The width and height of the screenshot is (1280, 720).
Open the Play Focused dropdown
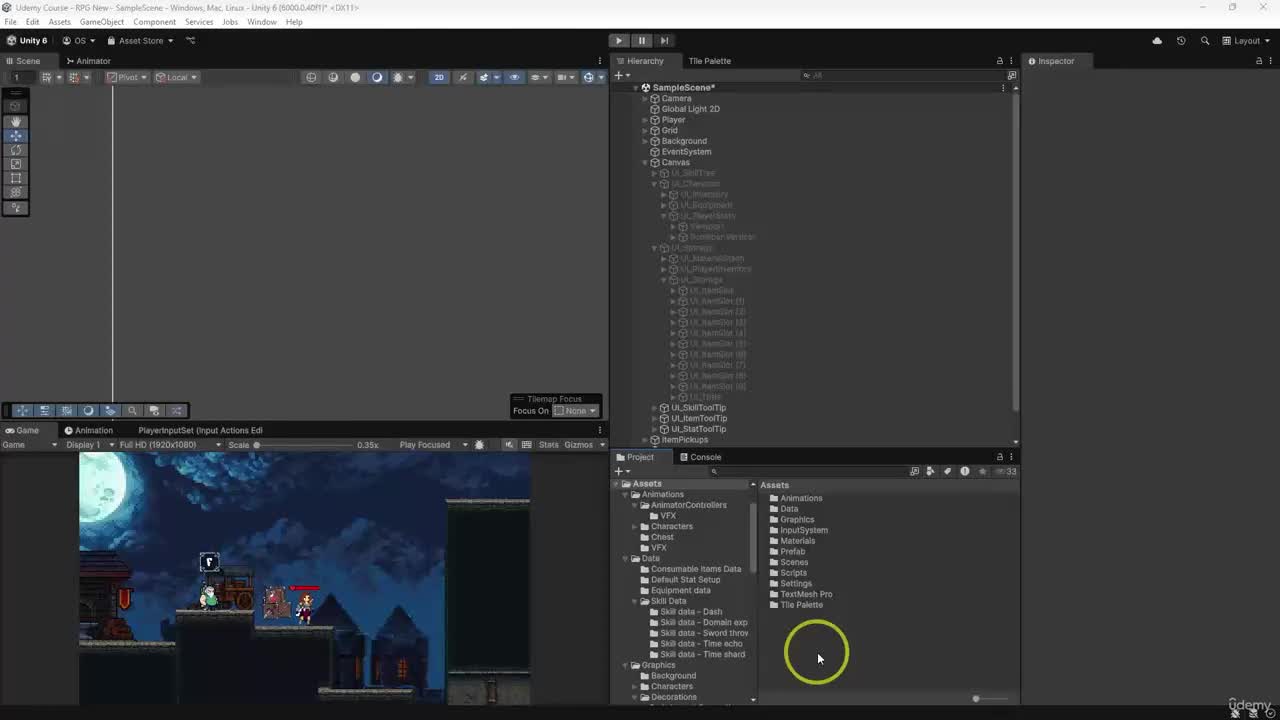pyautogui.click(x=433, y=445)
